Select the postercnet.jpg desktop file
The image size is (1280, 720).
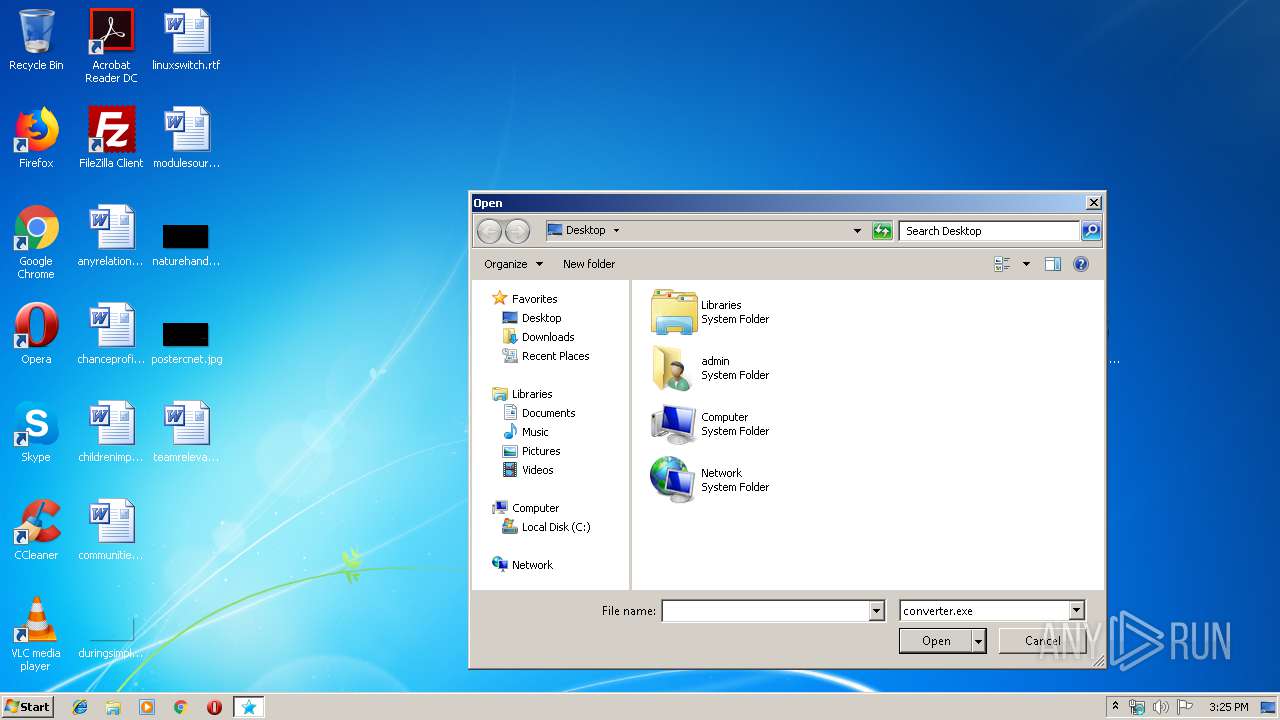(186, 341)
